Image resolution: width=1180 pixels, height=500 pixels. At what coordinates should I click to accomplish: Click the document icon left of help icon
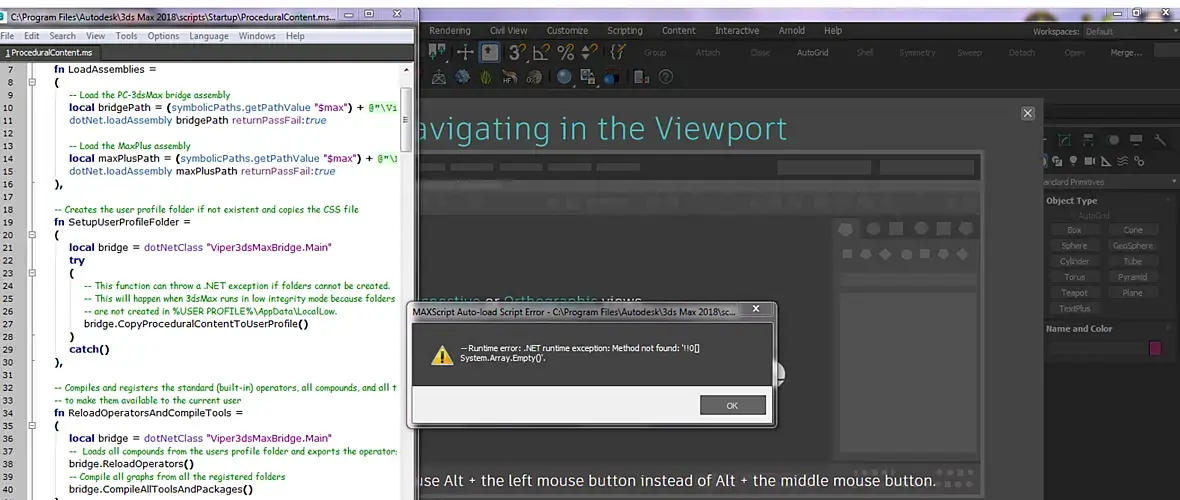641,77
